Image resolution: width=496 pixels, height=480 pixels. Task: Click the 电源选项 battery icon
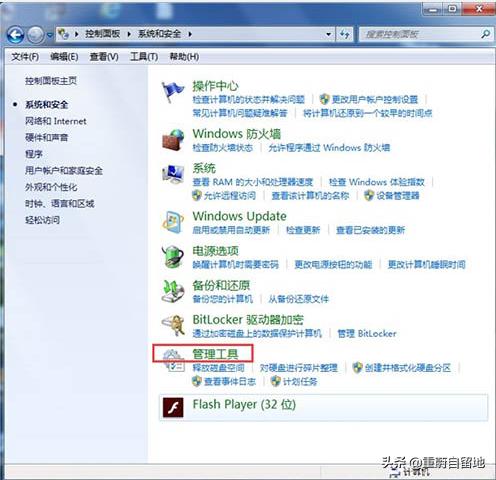click(x=173, y=257)
